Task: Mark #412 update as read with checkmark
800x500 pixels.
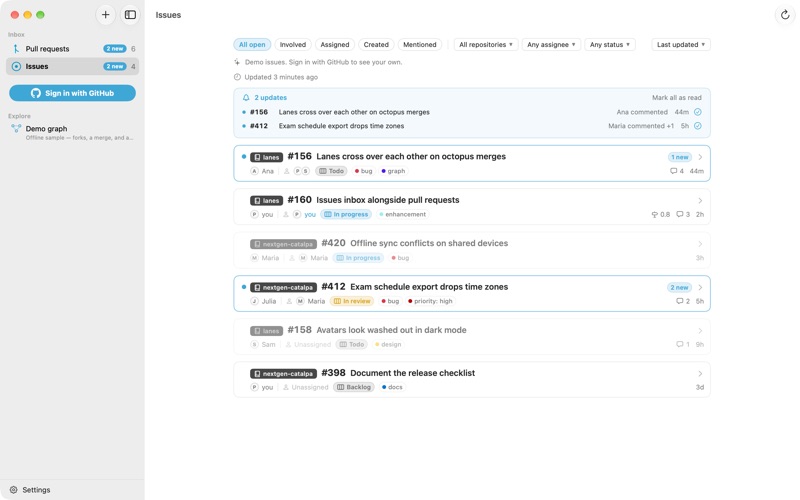Action: pos(697,126)
